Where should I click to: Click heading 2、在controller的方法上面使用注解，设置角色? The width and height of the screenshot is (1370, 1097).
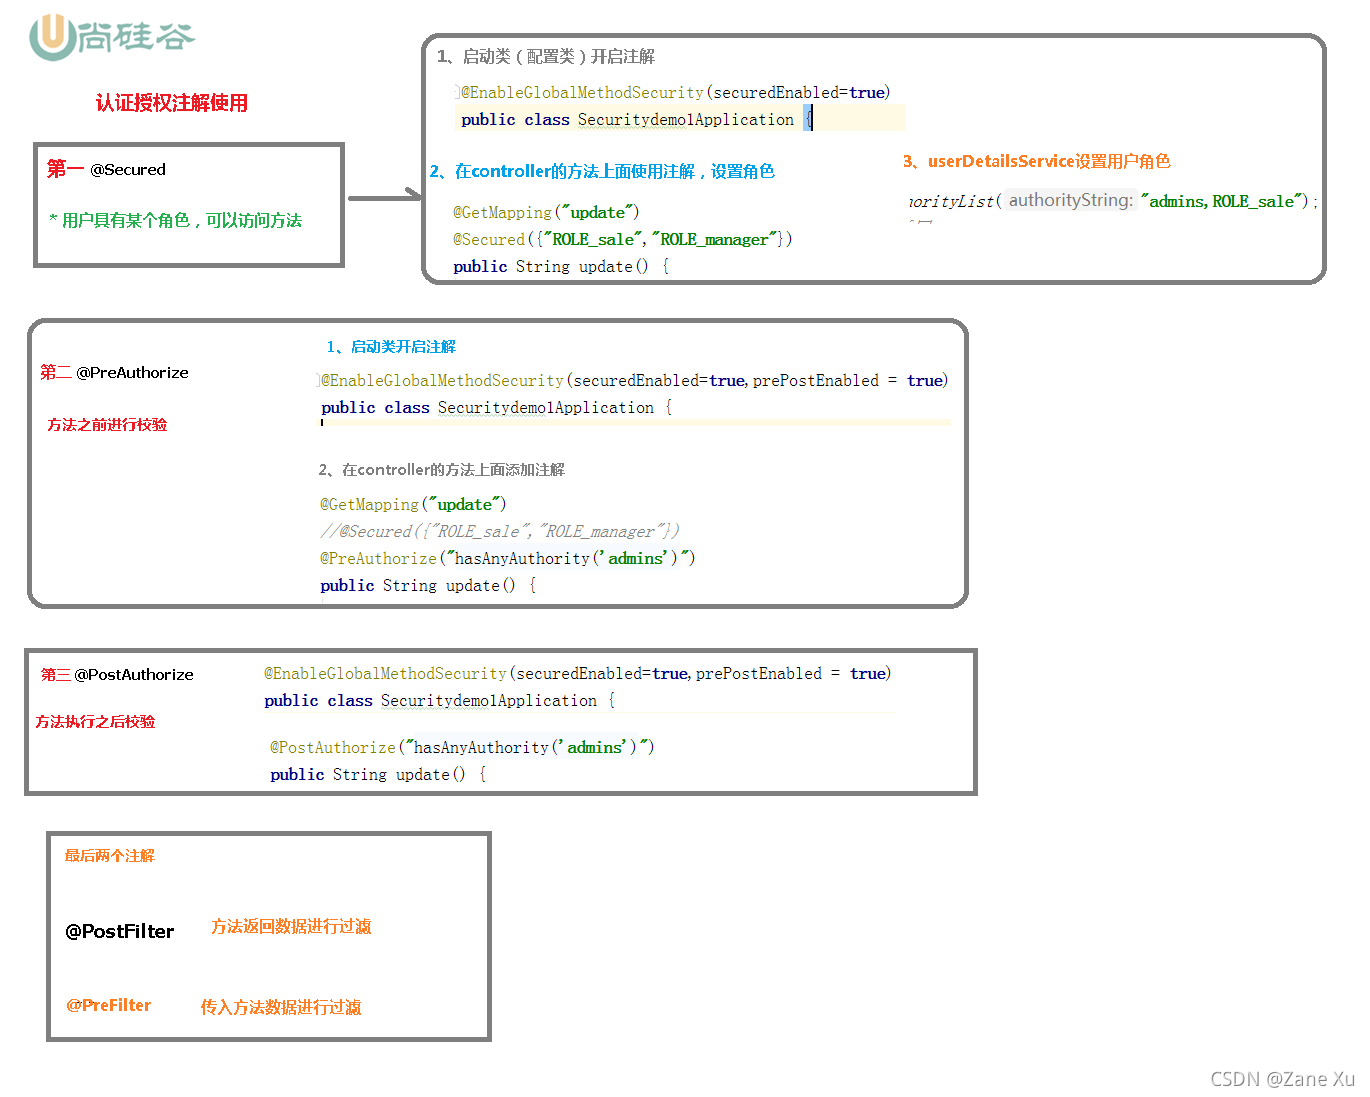(x=602, y=171)
